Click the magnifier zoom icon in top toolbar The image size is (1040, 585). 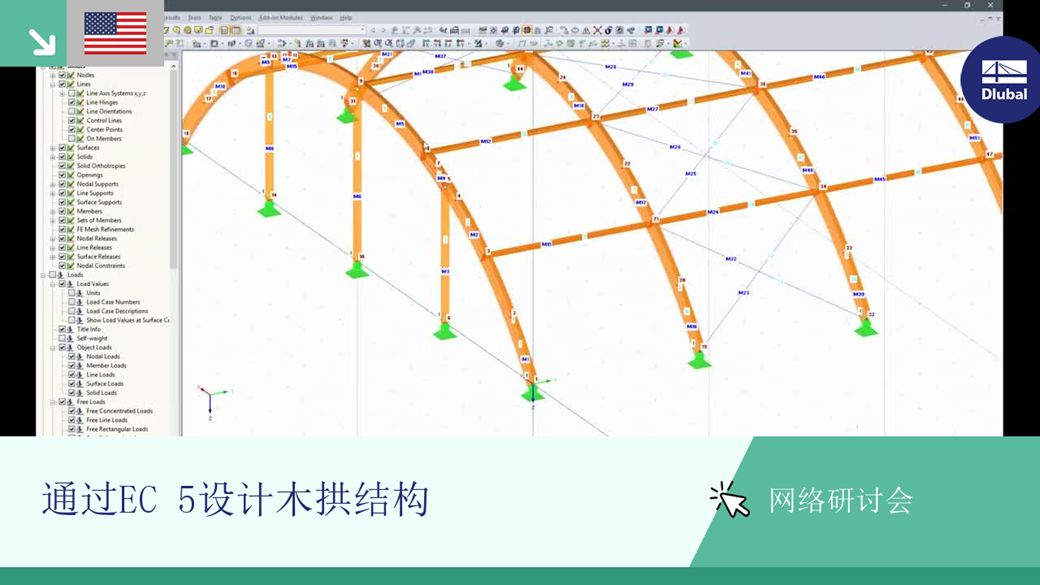click(x=176, y=31)
